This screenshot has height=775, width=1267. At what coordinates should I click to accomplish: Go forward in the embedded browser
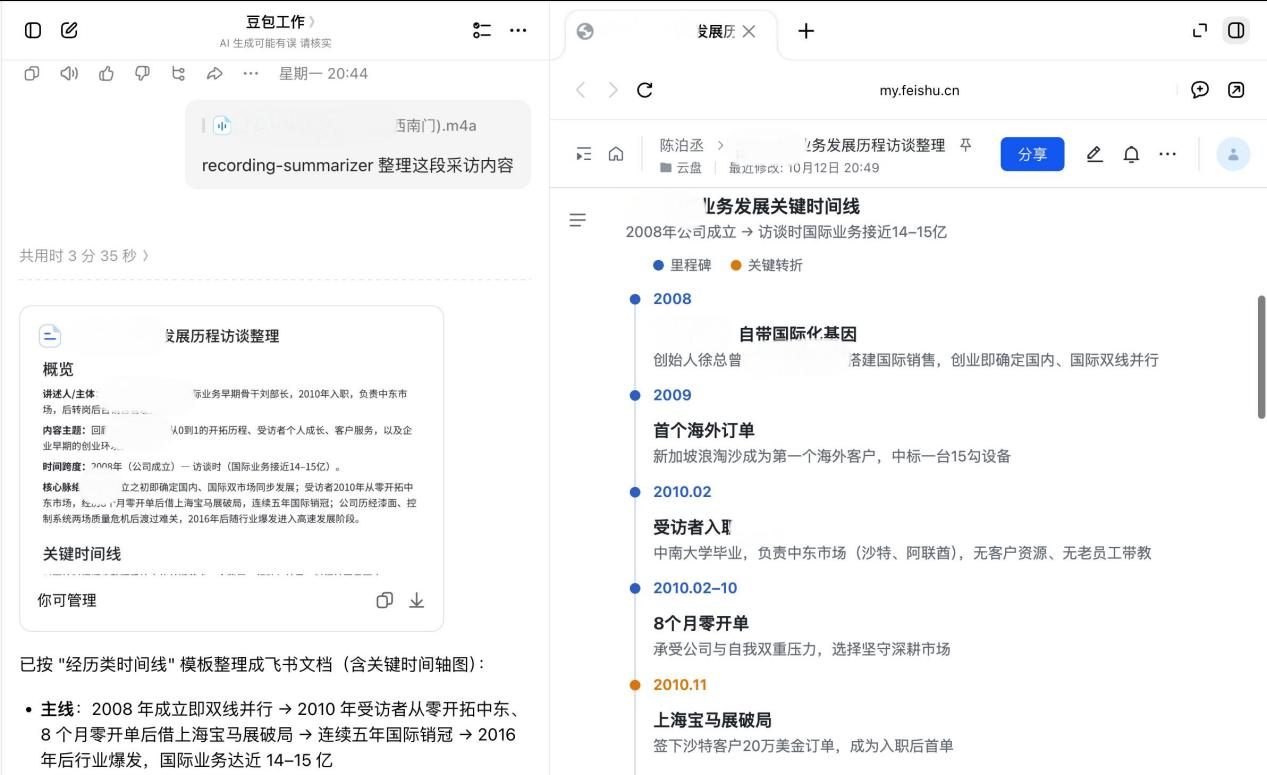[x=613, y=90]
